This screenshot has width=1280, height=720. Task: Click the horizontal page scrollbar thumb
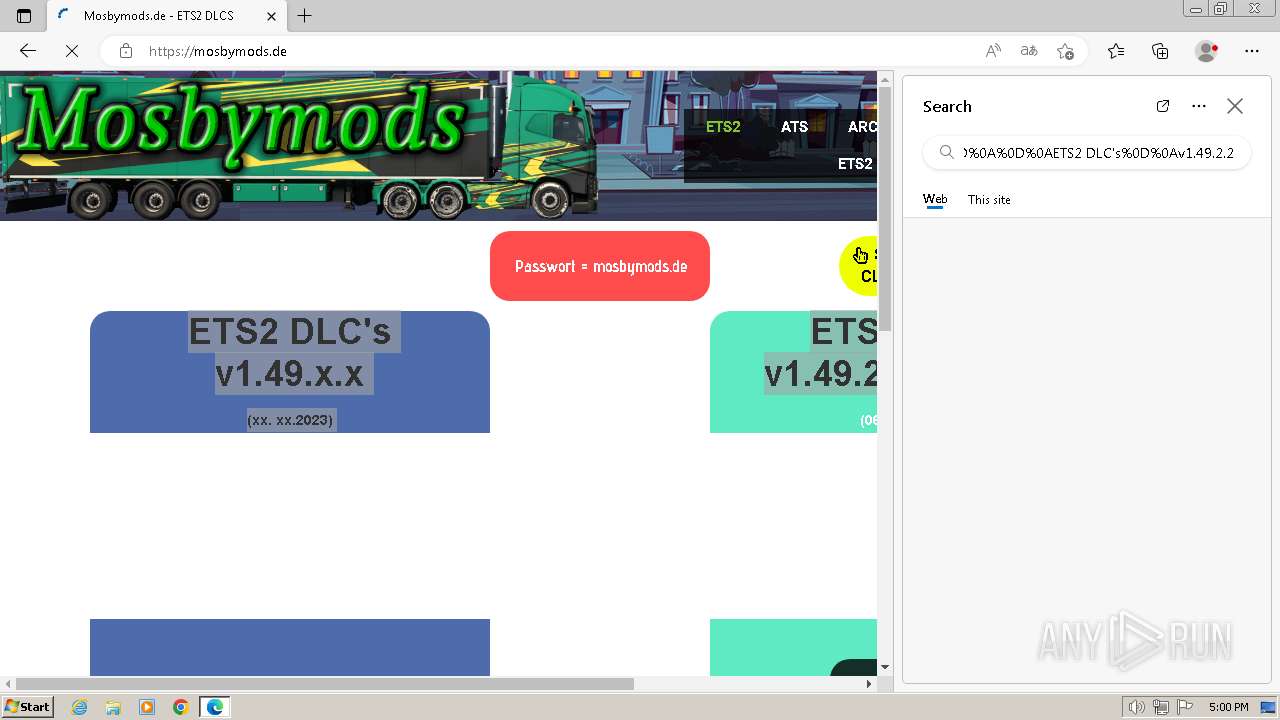click(325, 684)
